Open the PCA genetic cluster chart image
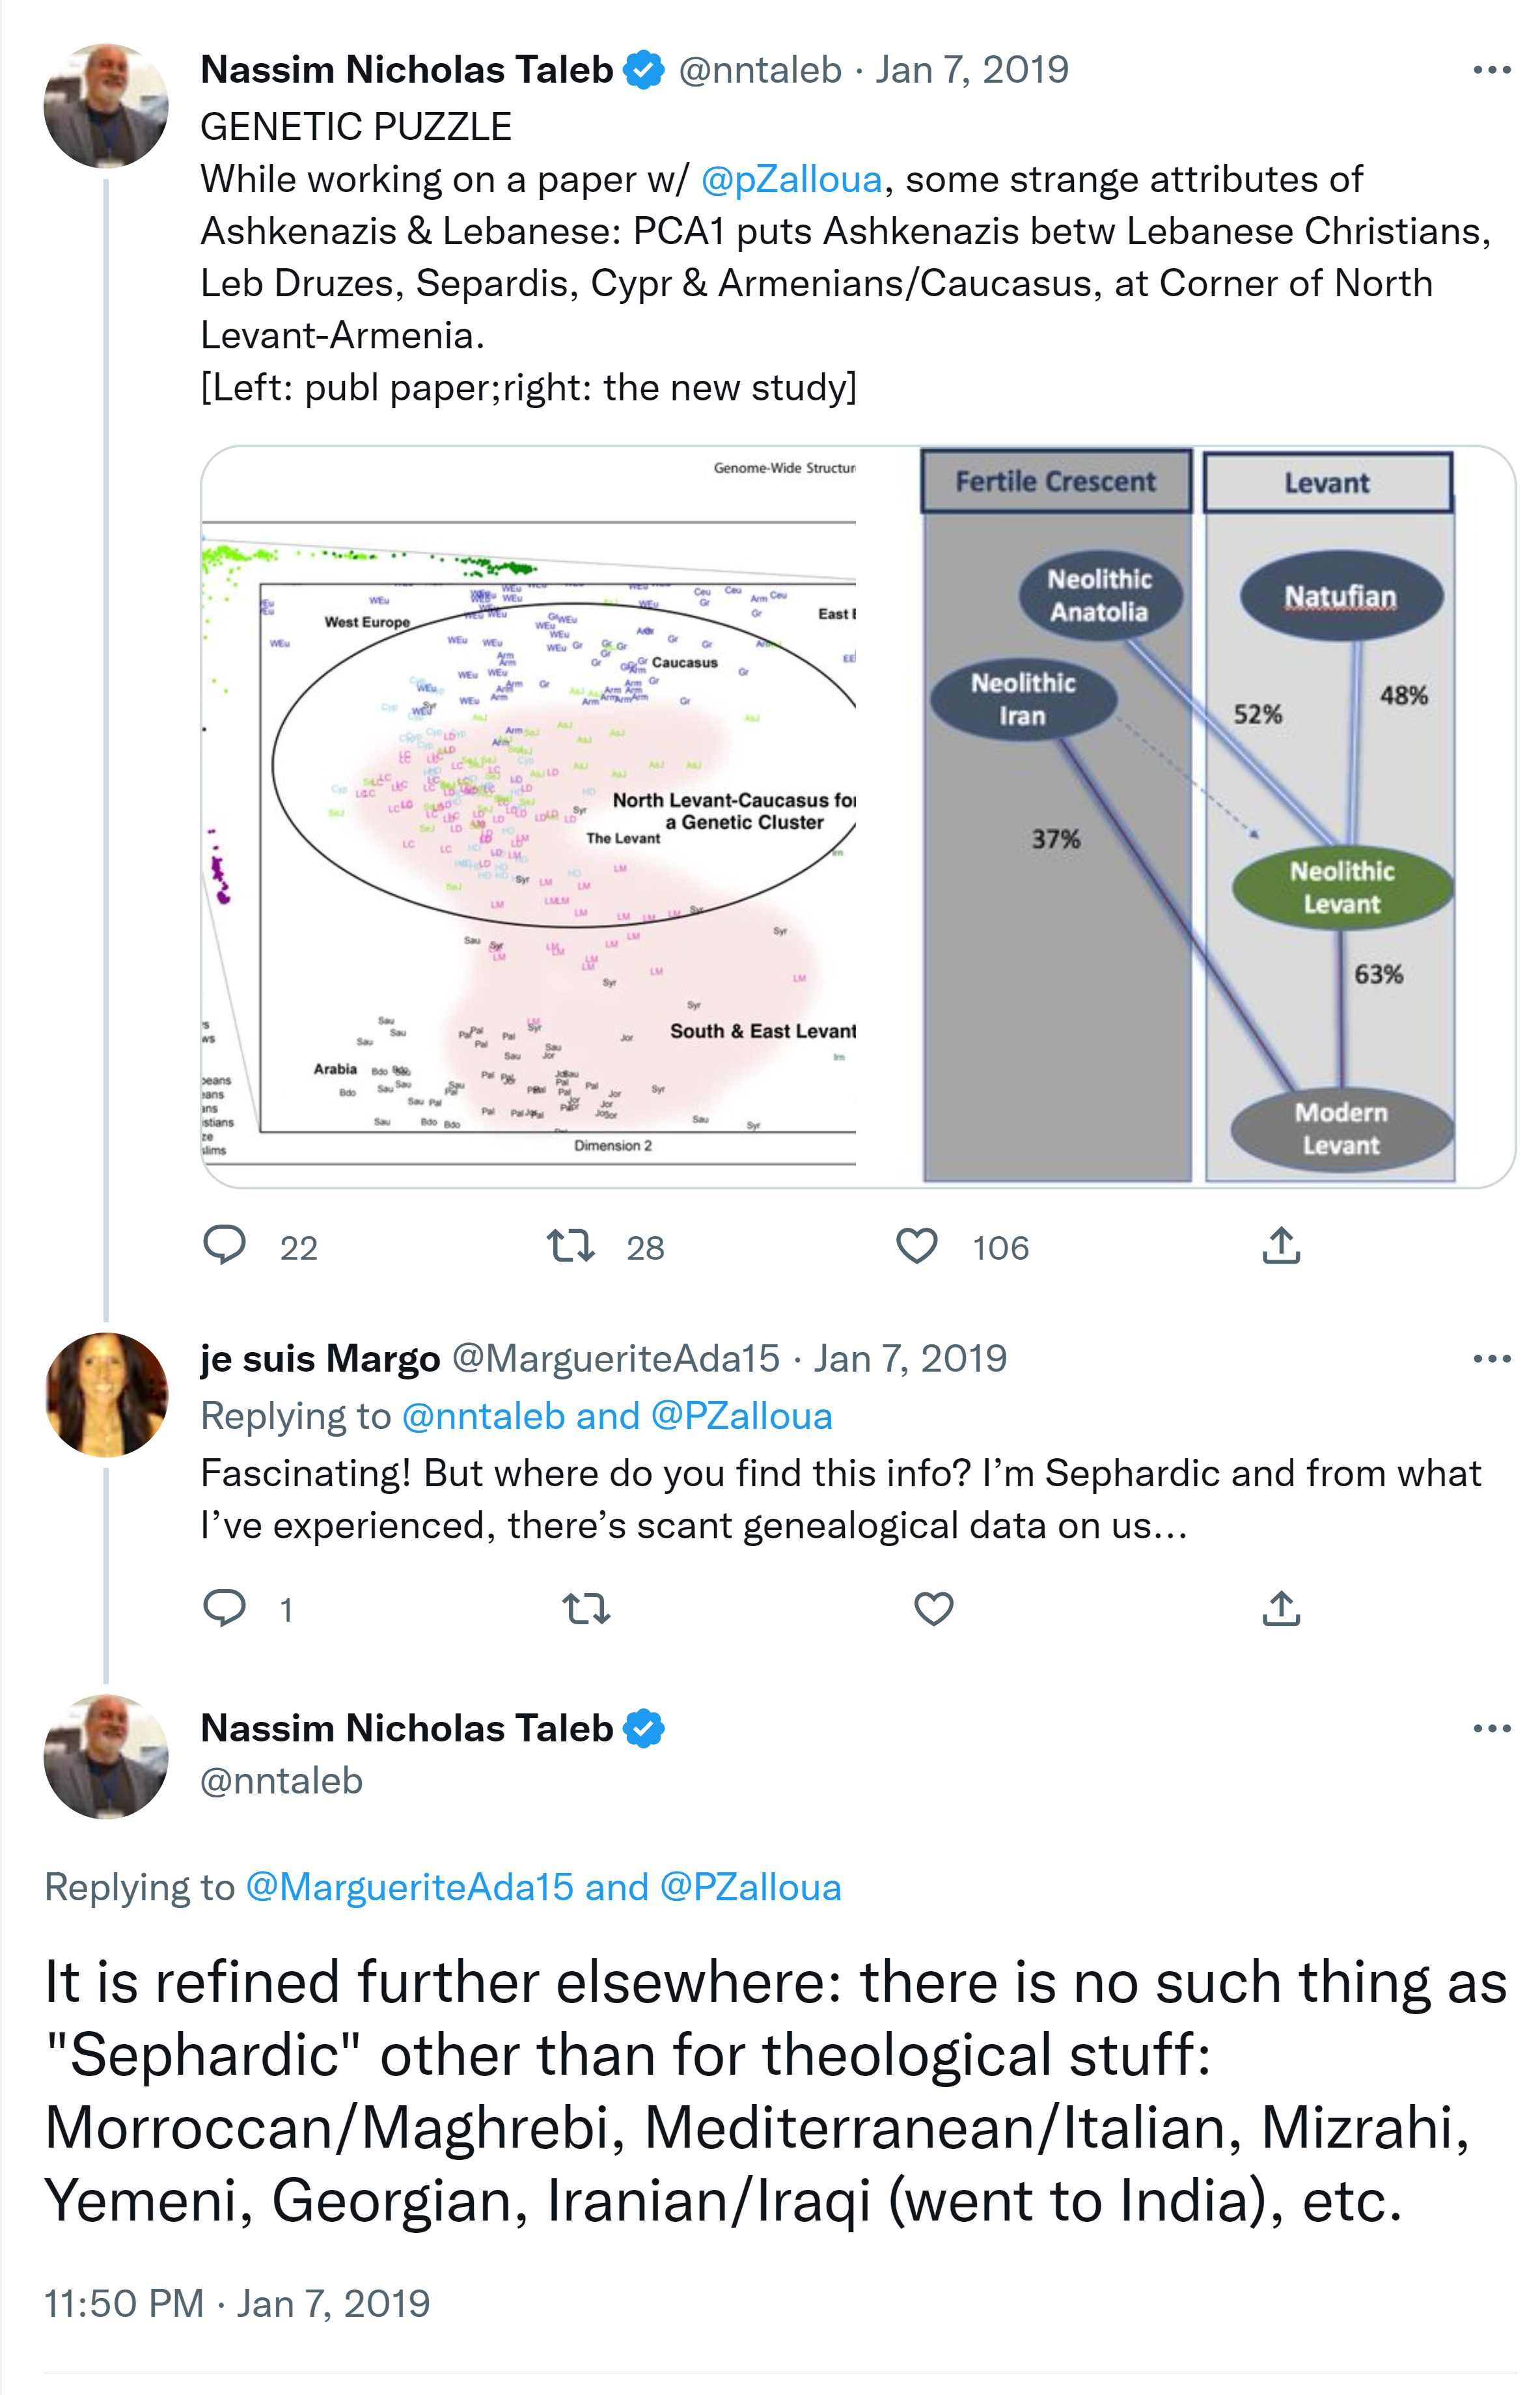 530,815
